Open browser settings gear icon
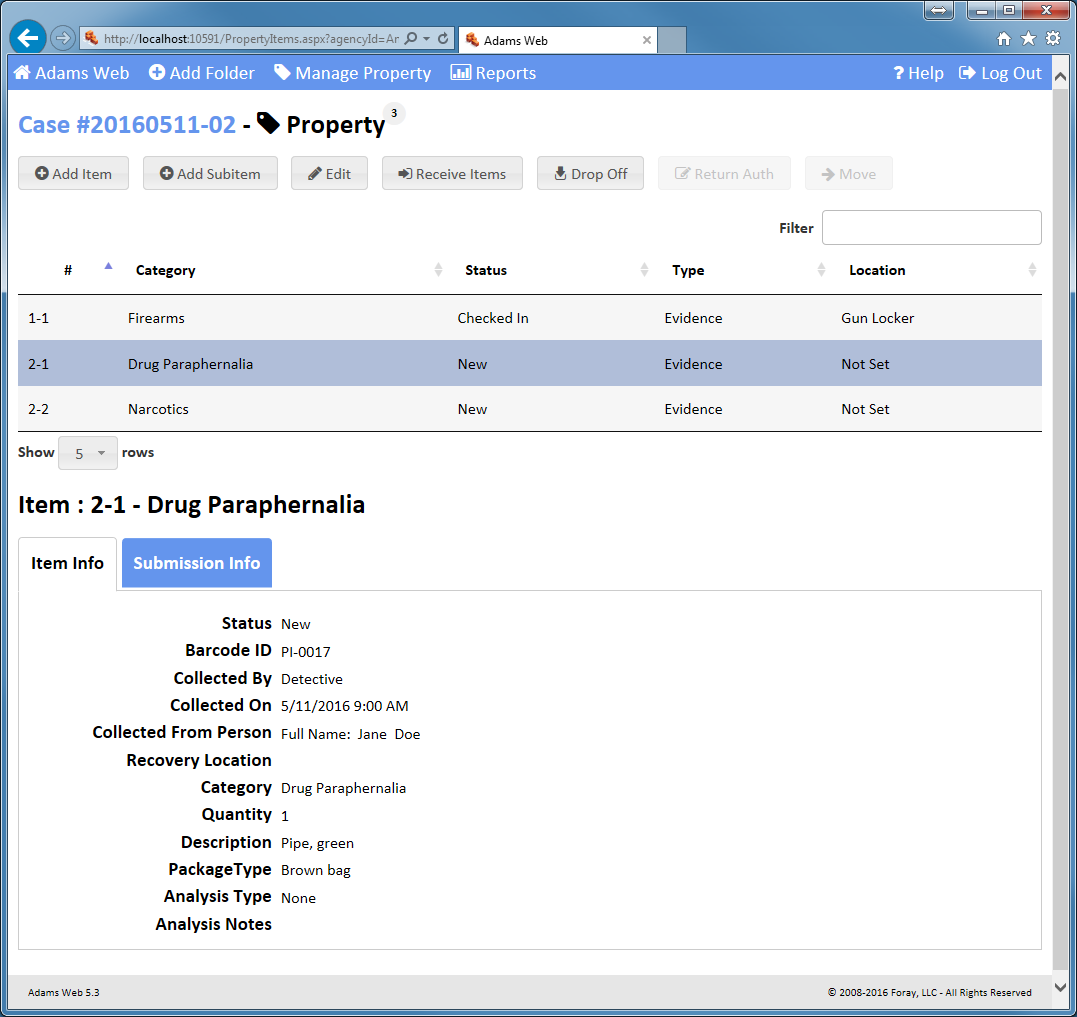Screen dimensions: 1077x1017 coord(1053,39)
